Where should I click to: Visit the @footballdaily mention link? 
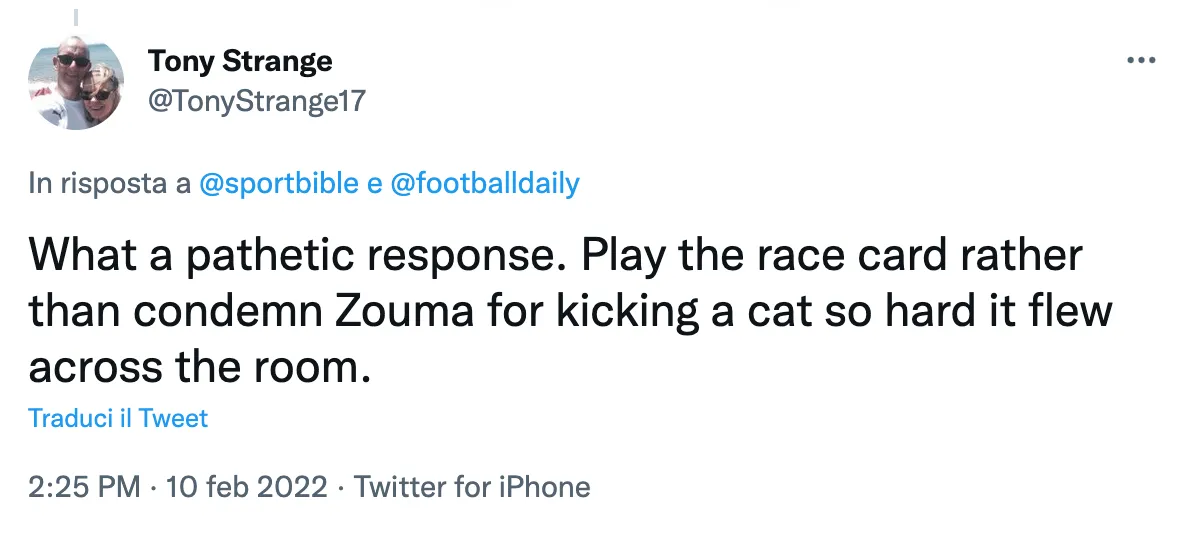(485, 183)
